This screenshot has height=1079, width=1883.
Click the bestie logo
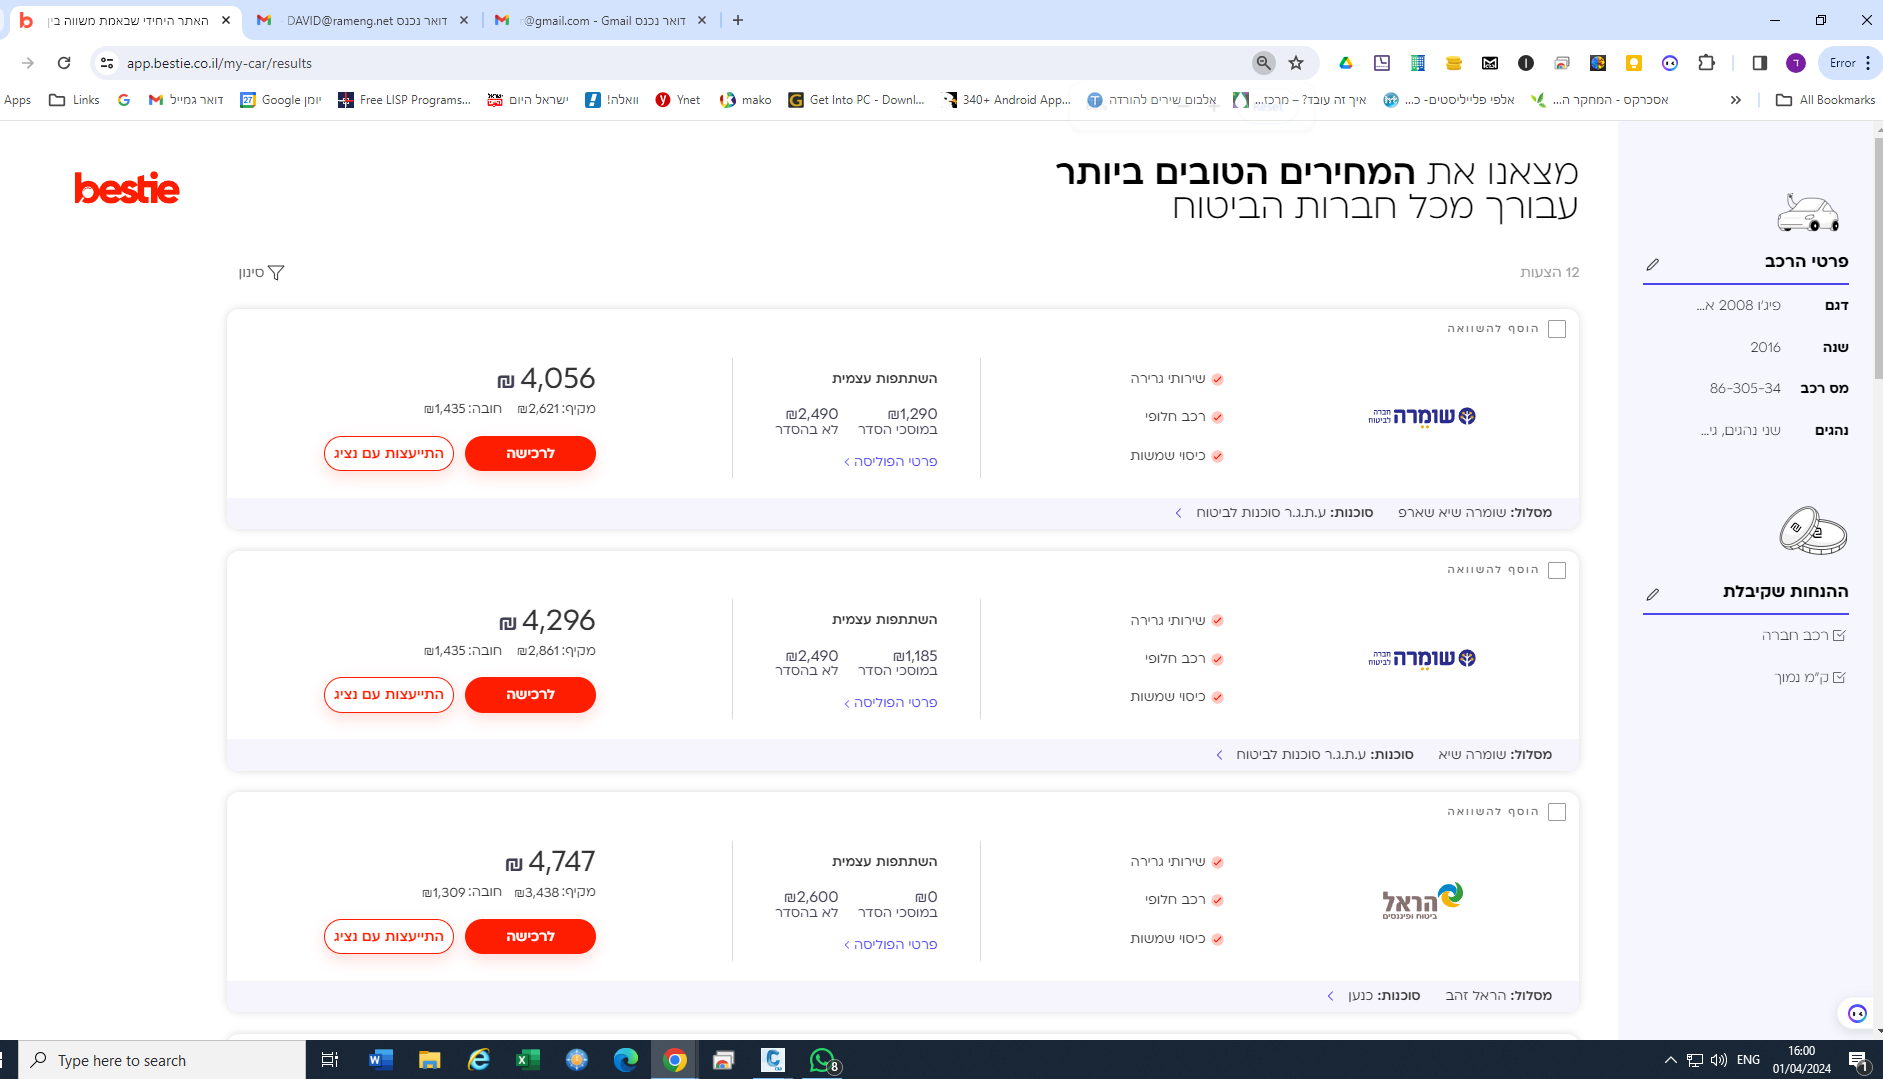126,189
